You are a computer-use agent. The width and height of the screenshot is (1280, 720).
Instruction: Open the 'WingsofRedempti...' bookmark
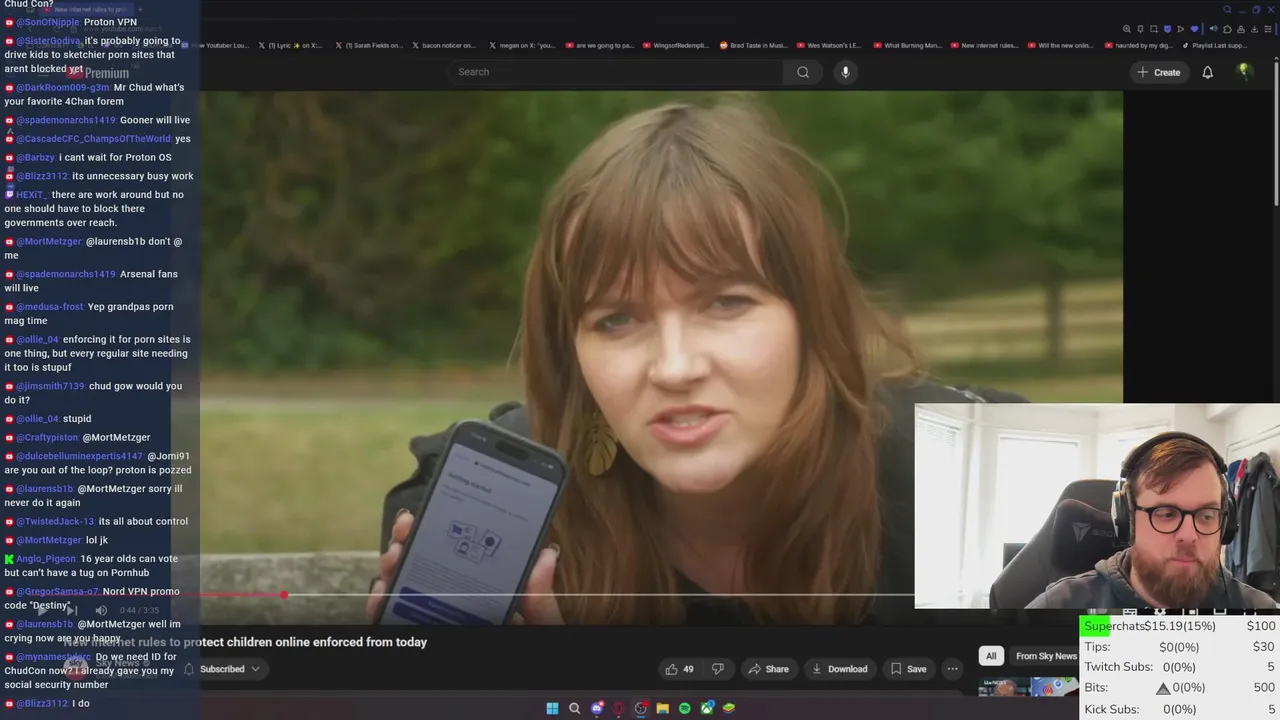[x=675, y=45]
